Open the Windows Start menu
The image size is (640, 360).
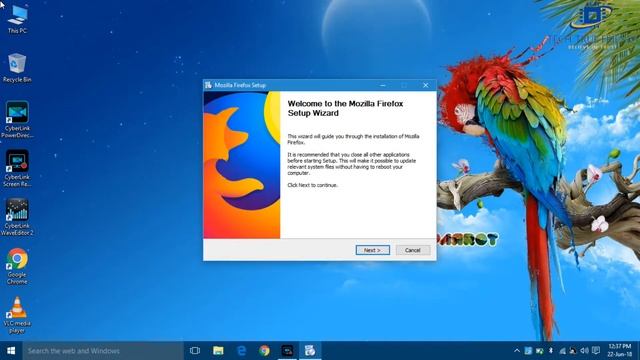(x=11, y=351)
